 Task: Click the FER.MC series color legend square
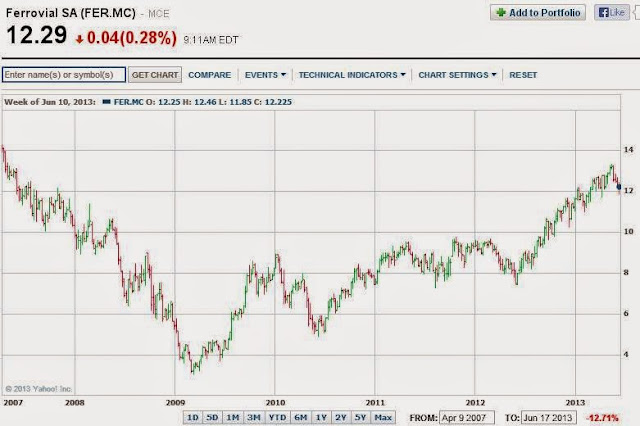pos(107,102)
